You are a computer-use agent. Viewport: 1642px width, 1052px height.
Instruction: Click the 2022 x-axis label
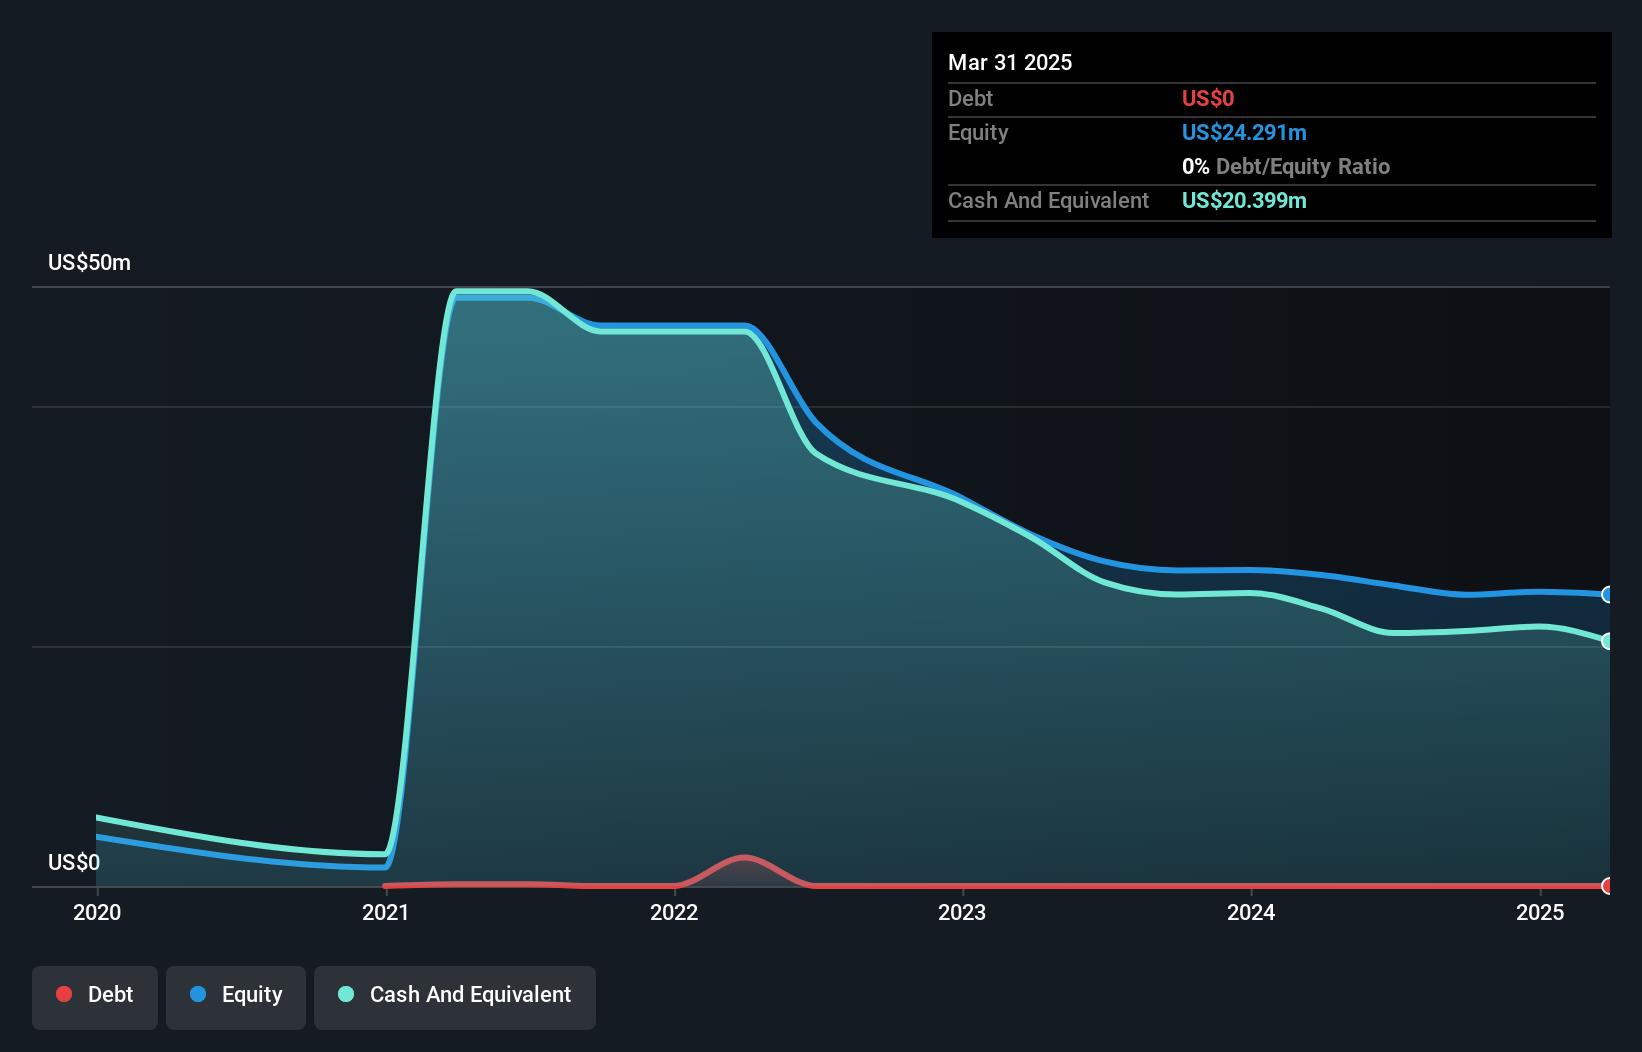(674, 912)
